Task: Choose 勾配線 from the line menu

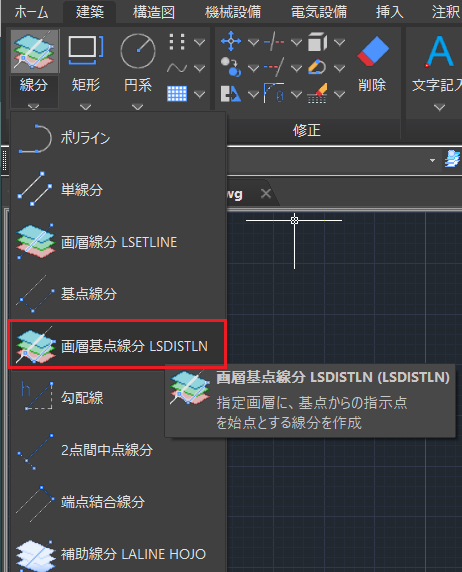Action: [x=88, y=398]
